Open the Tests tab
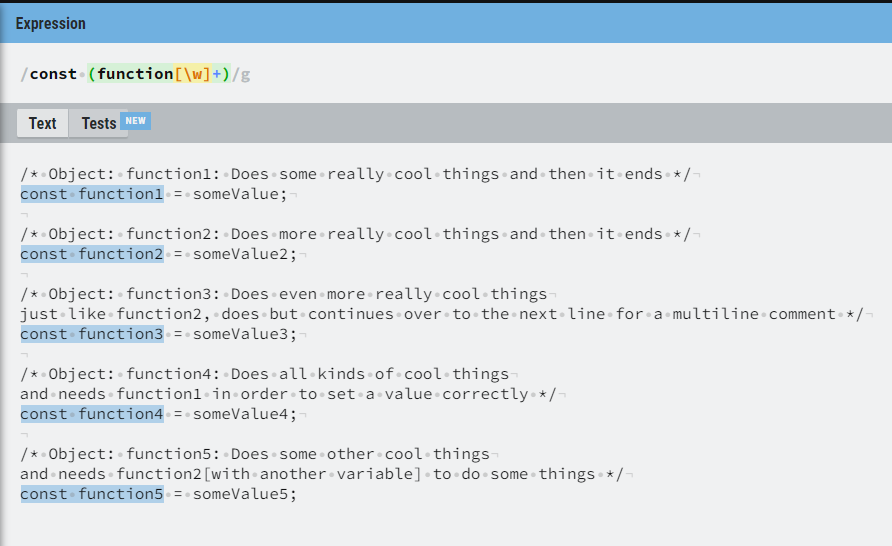This screenshot has height=546, width=892. 98,123
